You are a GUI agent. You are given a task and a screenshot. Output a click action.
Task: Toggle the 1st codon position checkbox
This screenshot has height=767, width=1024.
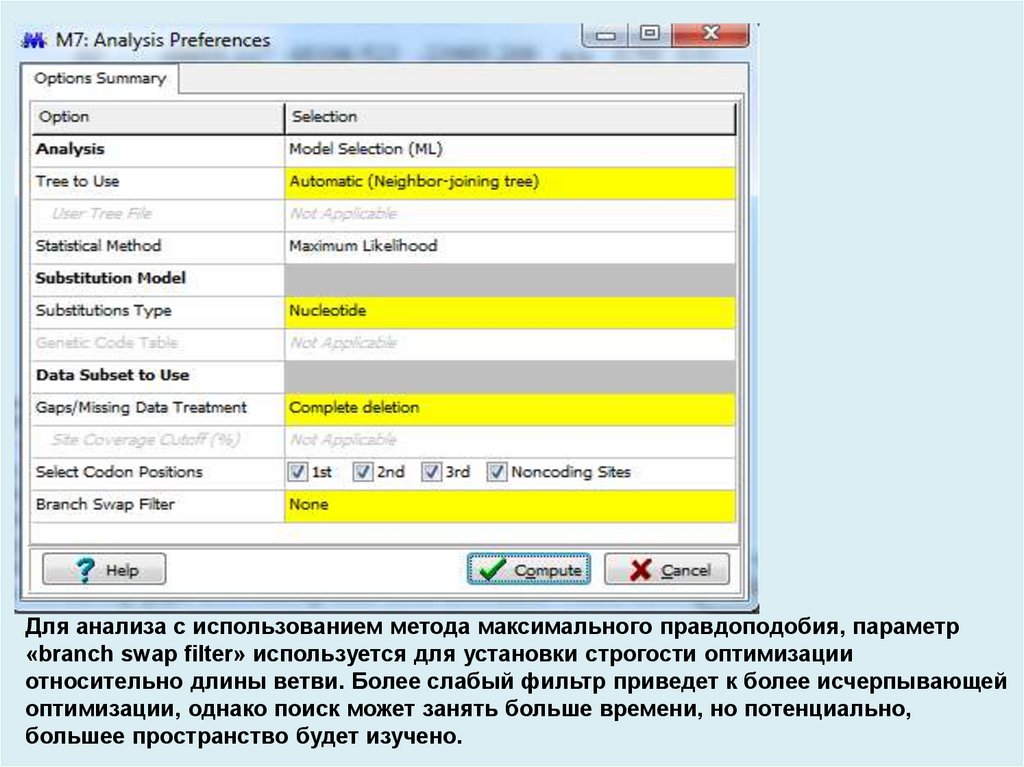pyautogui.click(x=298, y=472)
